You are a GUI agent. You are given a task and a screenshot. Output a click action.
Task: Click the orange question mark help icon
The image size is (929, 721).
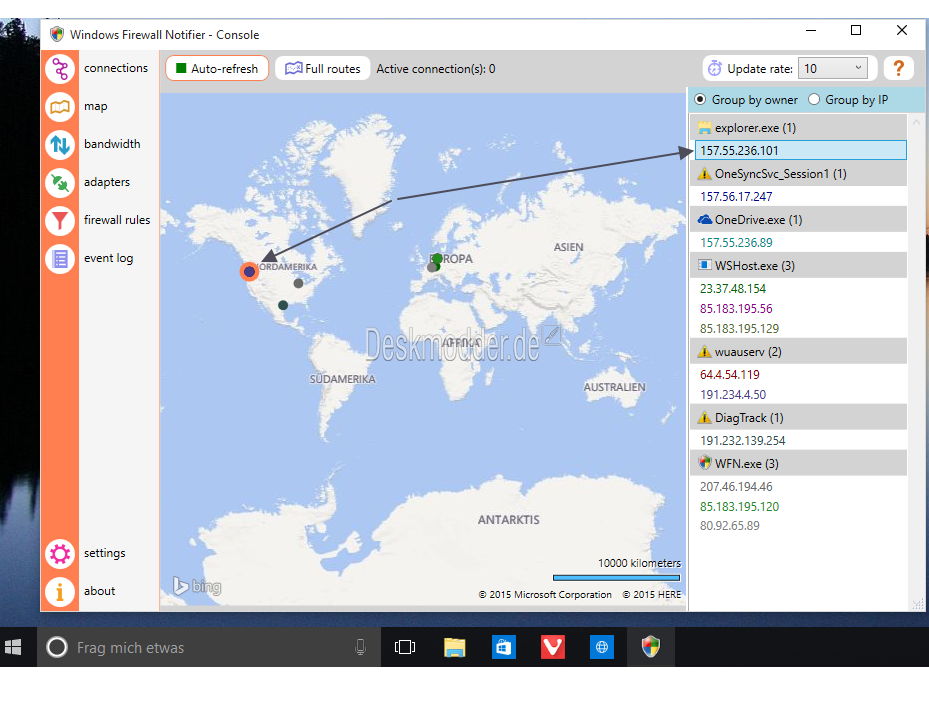tap(898, 68)
